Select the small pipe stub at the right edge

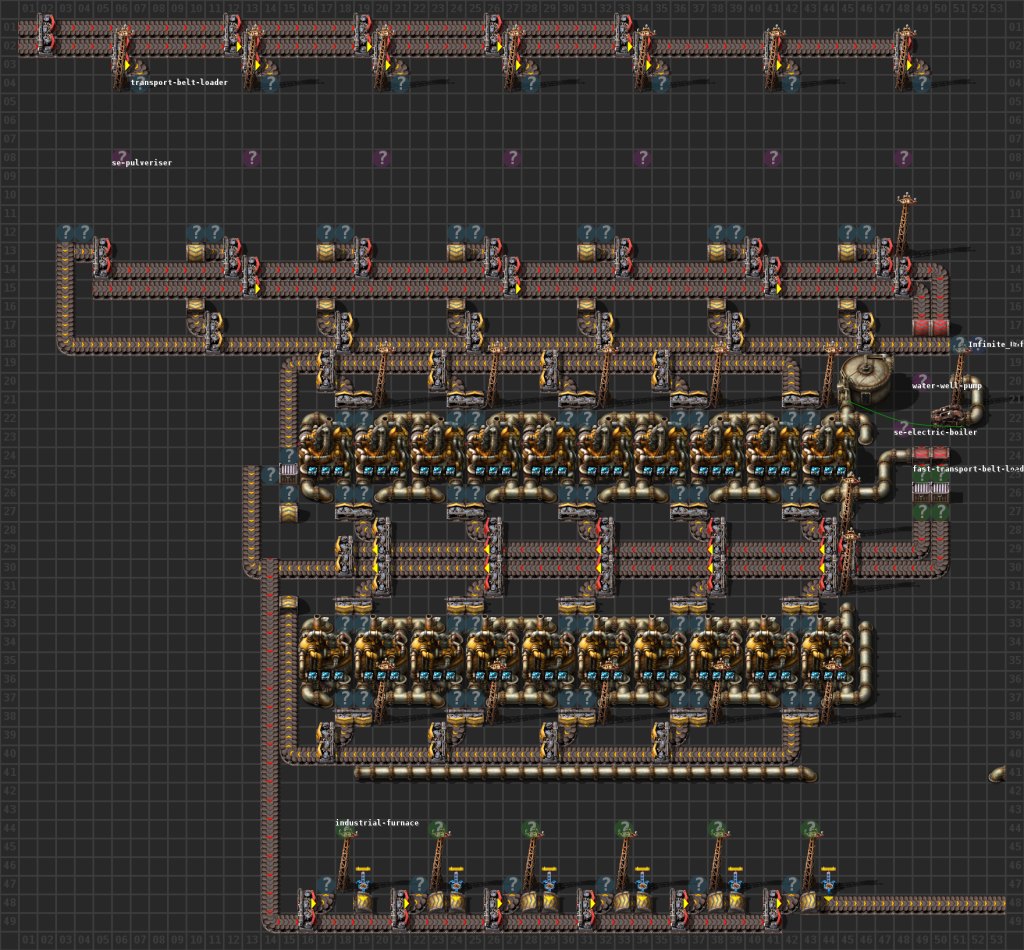click(997, 774)
